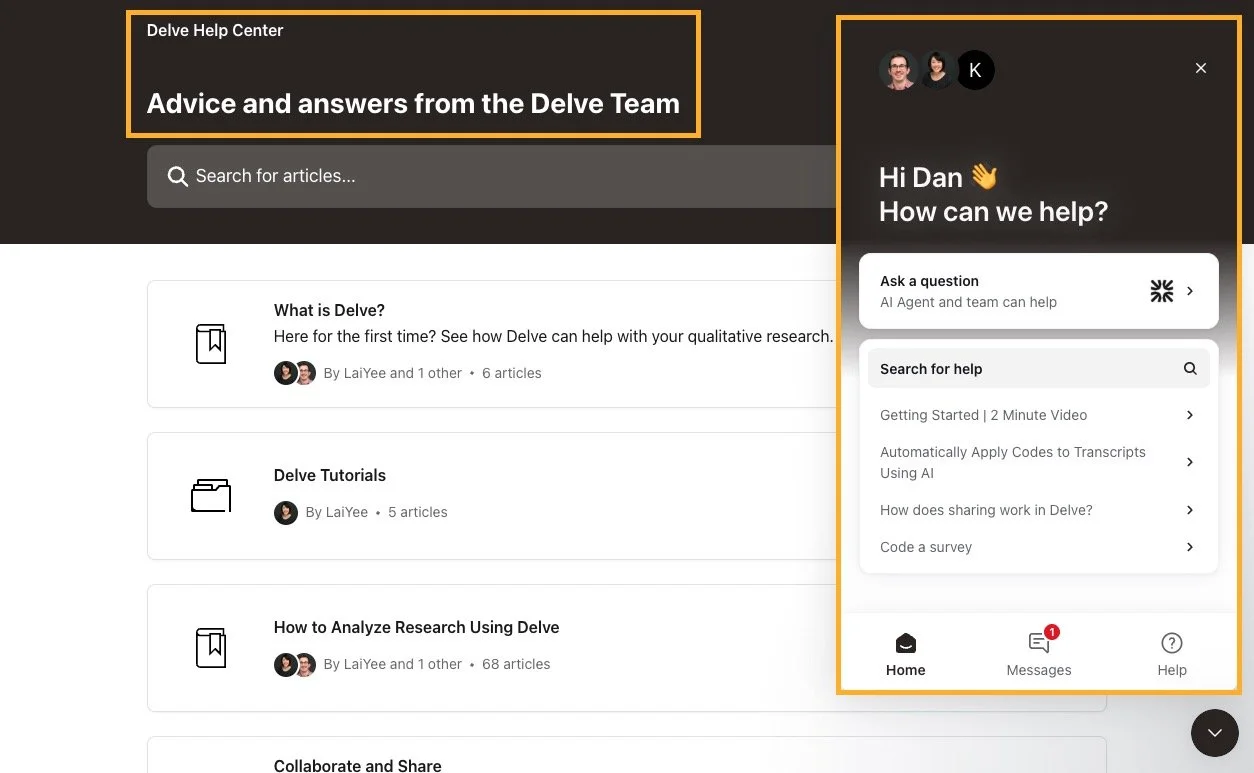The width and height of the screenshot is (1254, 773).
Task: Open Automatically Apply Codes to Transcripts chevron
Action: (1189, 462)
